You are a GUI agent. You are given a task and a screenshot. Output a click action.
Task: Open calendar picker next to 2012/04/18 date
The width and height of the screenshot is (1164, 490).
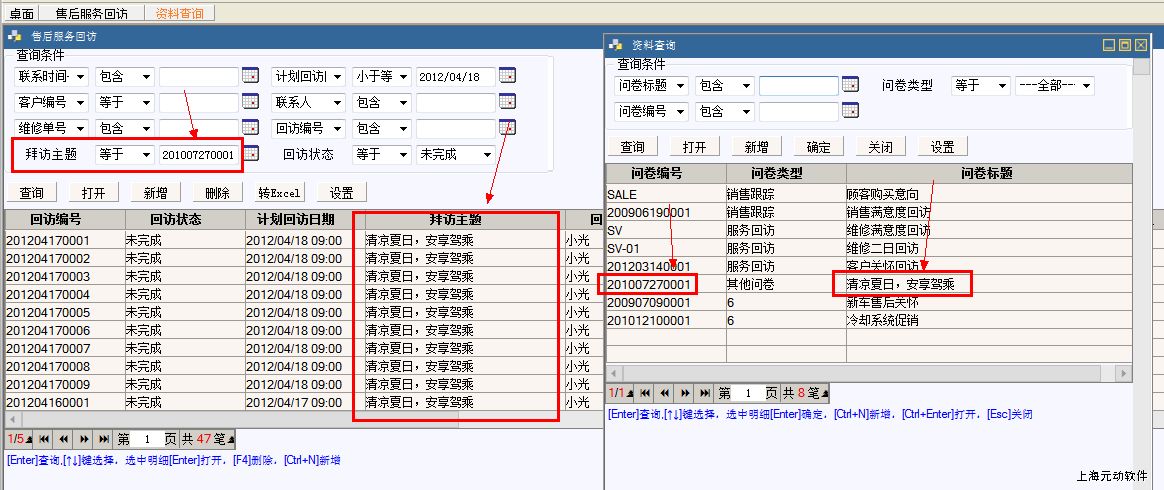tap(507, 76)
